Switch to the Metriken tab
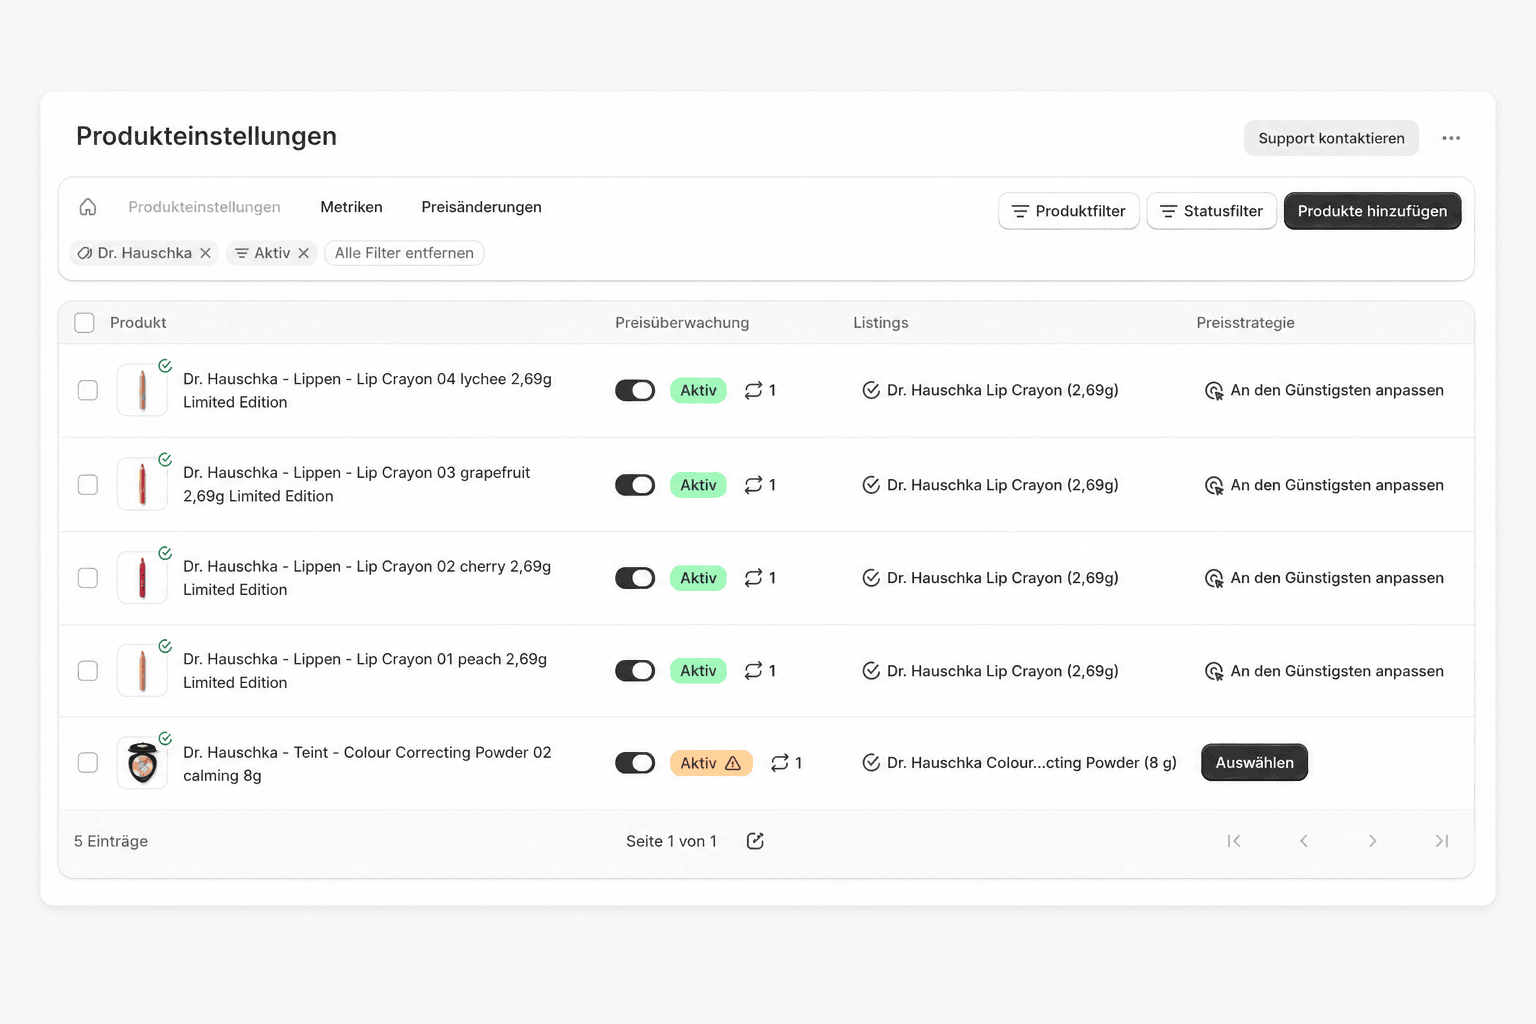 (351, 207)
